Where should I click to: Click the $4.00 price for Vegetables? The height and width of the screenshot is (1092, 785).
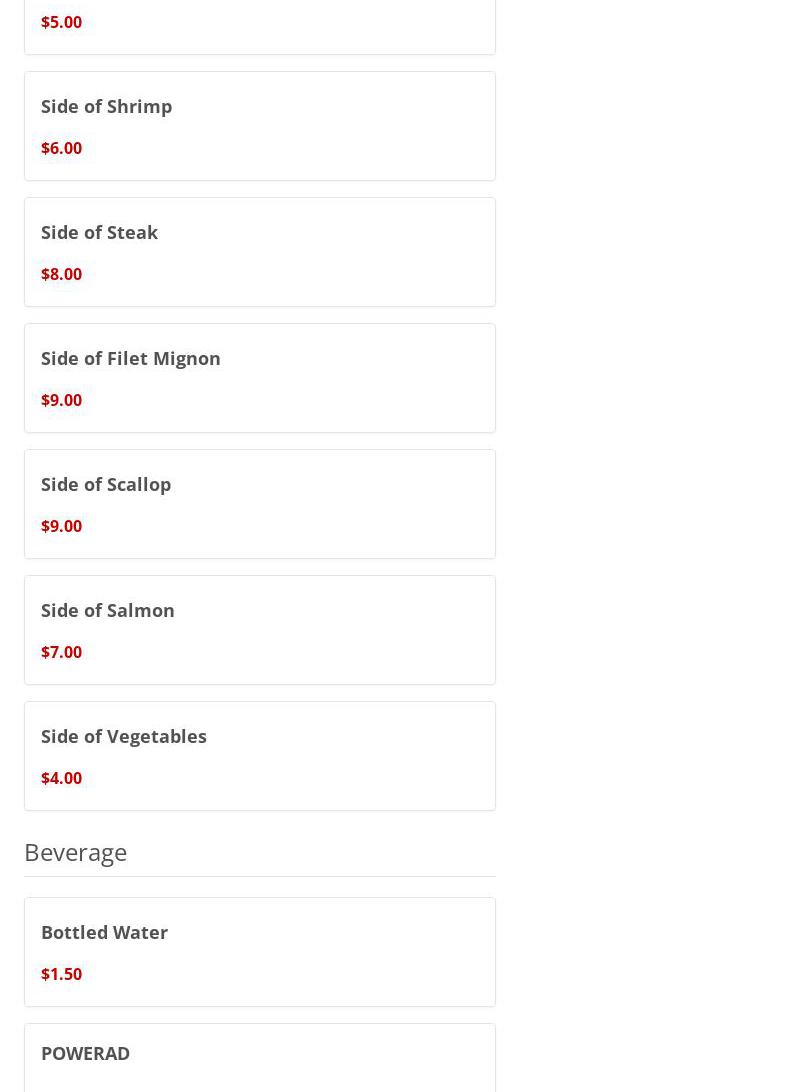(x=61, y=779)
